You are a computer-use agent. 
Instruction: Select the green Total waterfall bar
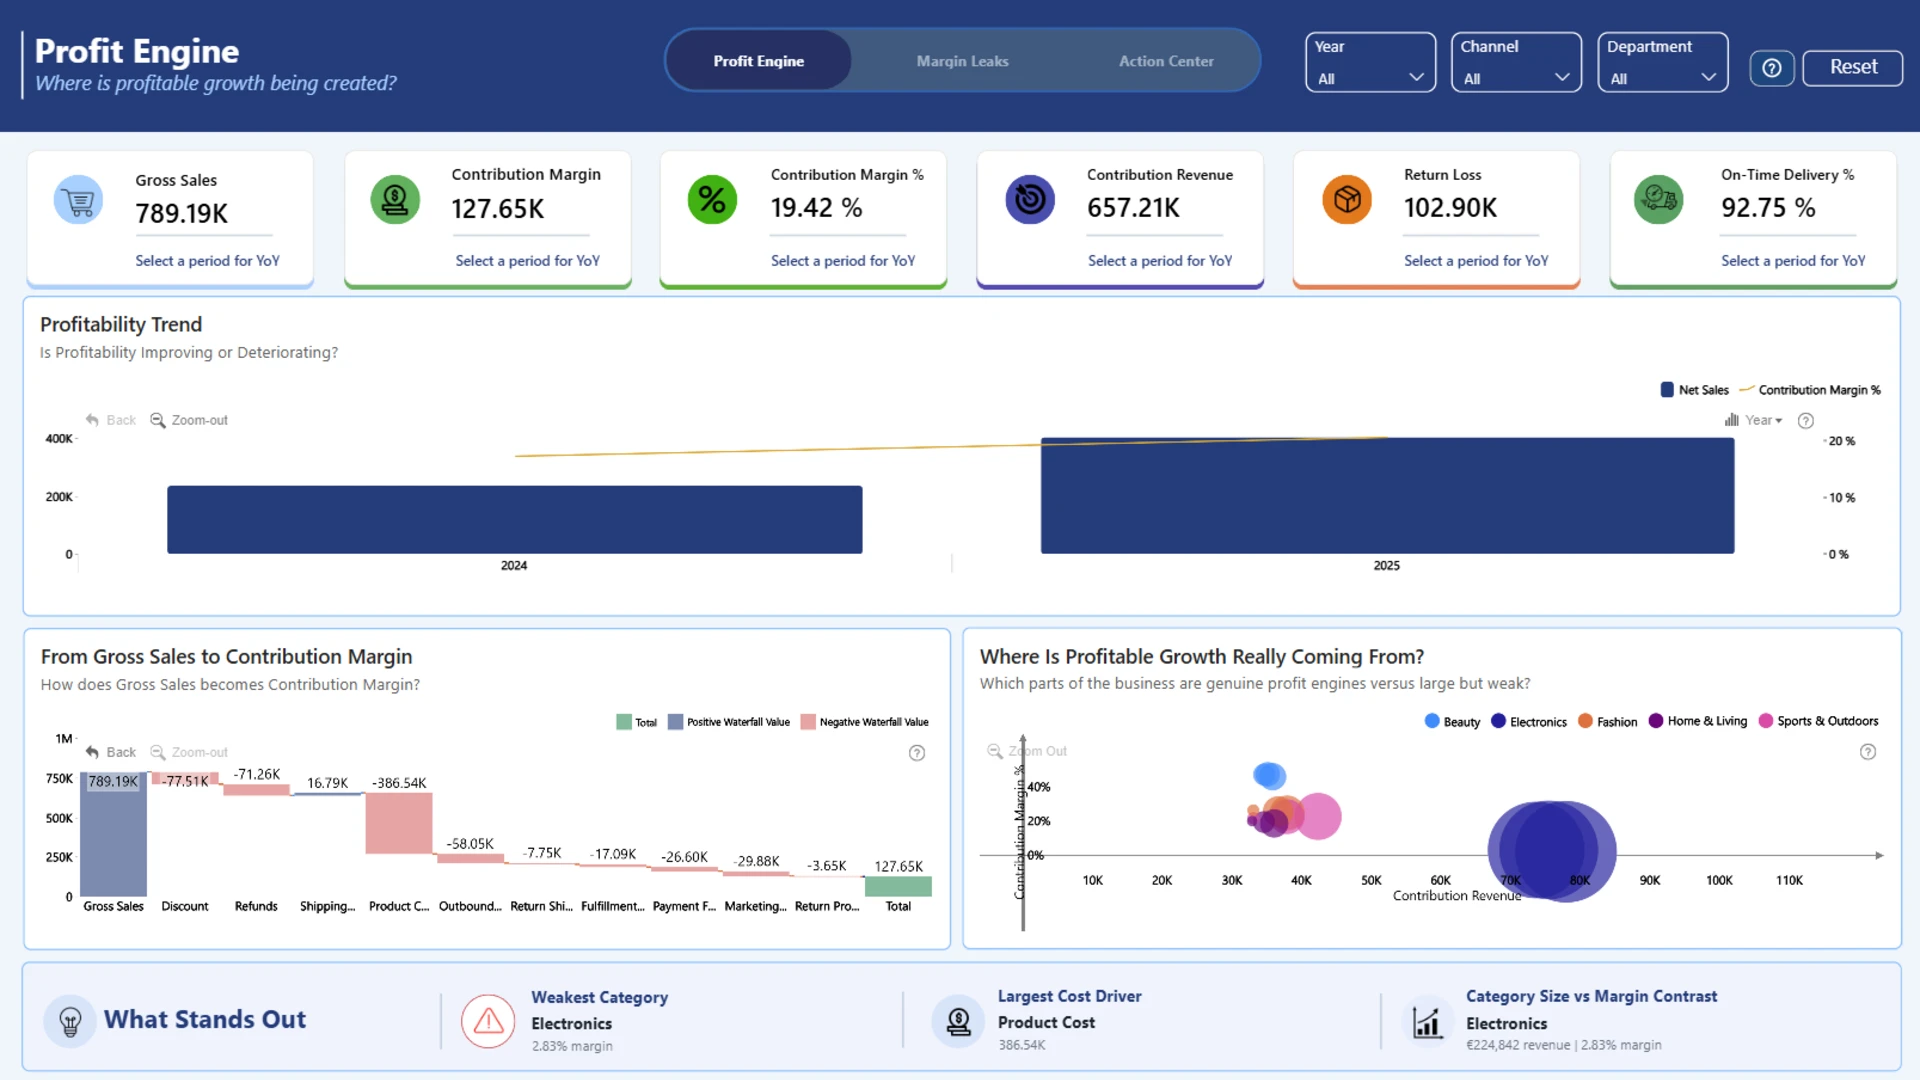coord(898,886)
